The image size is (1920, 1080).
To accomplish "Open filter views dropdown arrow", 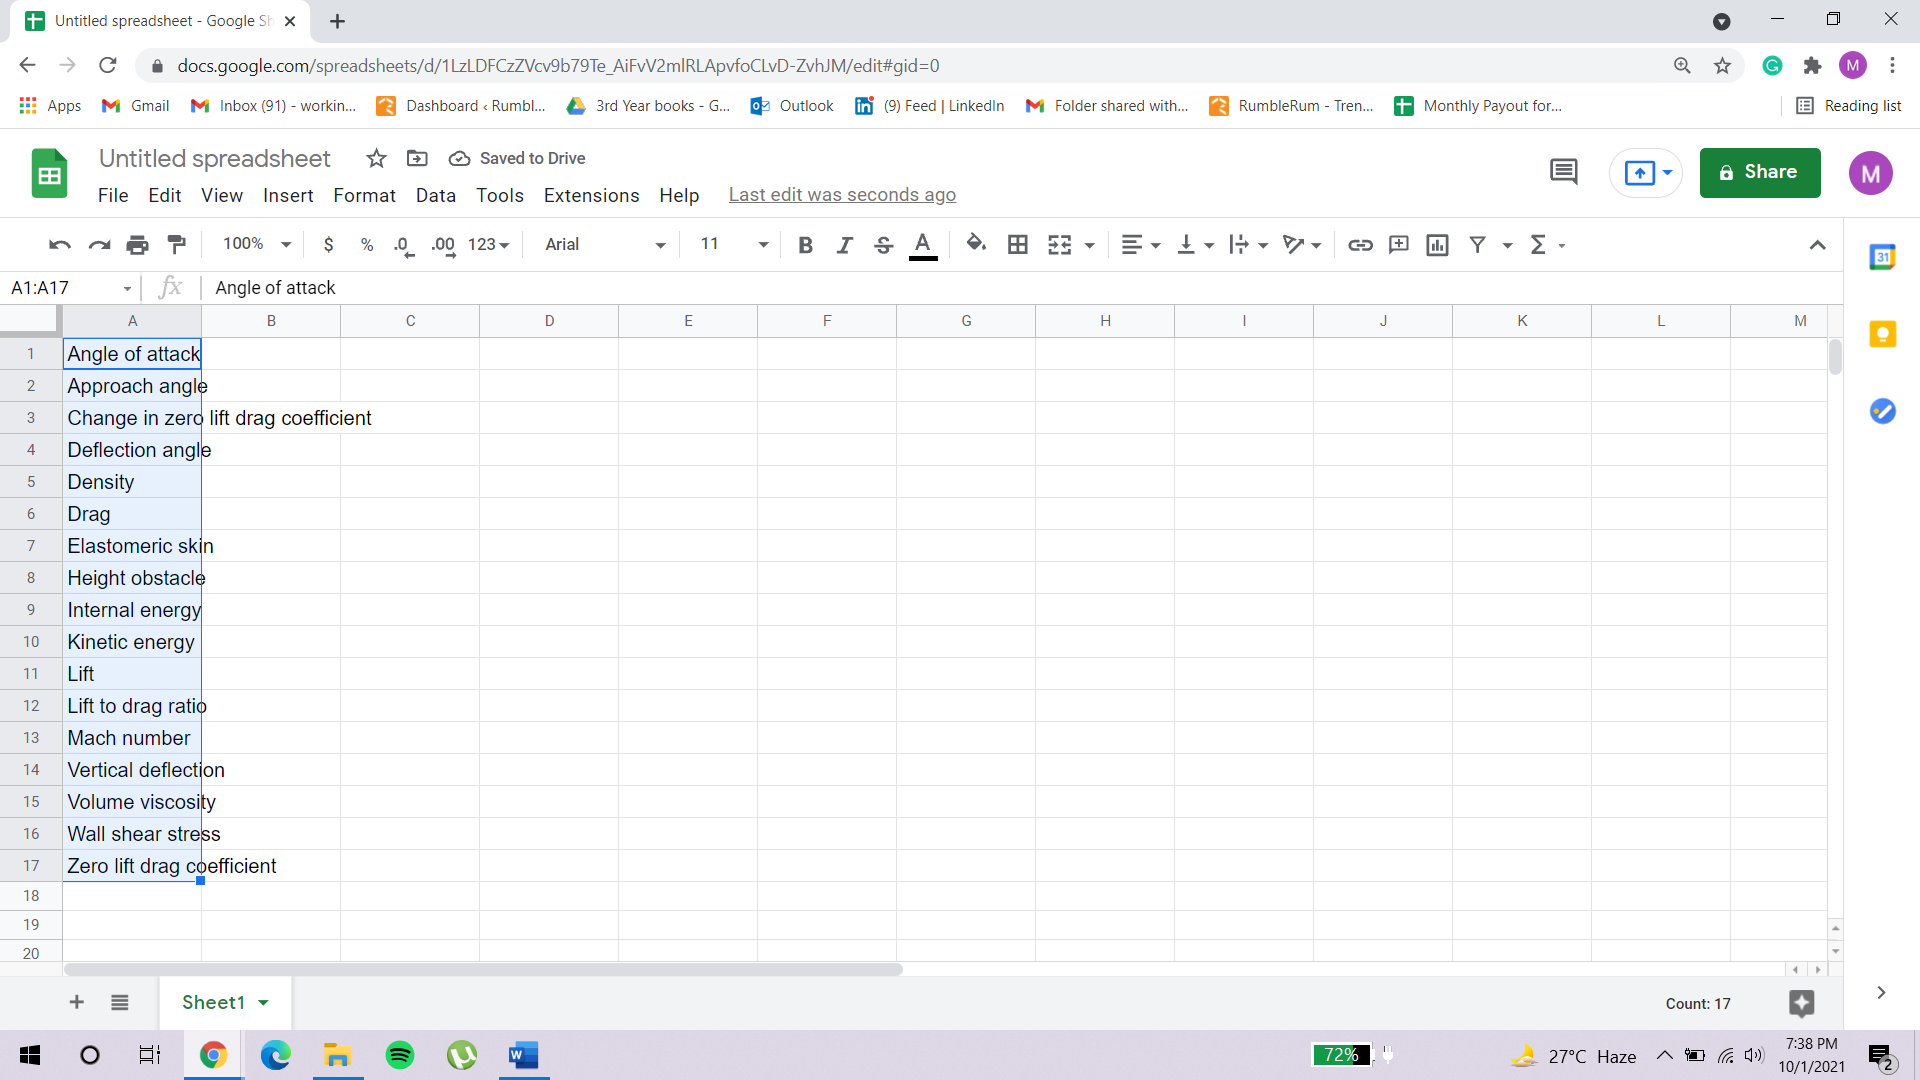I will [x=1507, y=245].
